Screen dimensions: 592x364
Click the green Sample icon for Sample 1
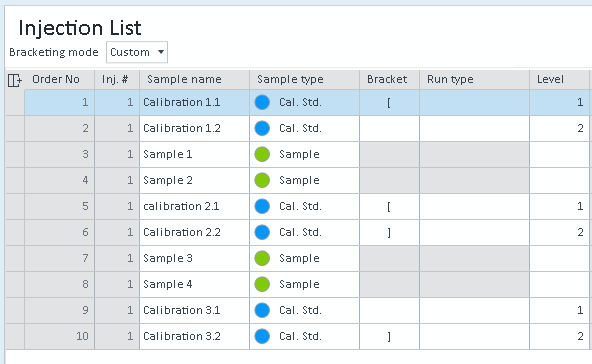[262, 154]
